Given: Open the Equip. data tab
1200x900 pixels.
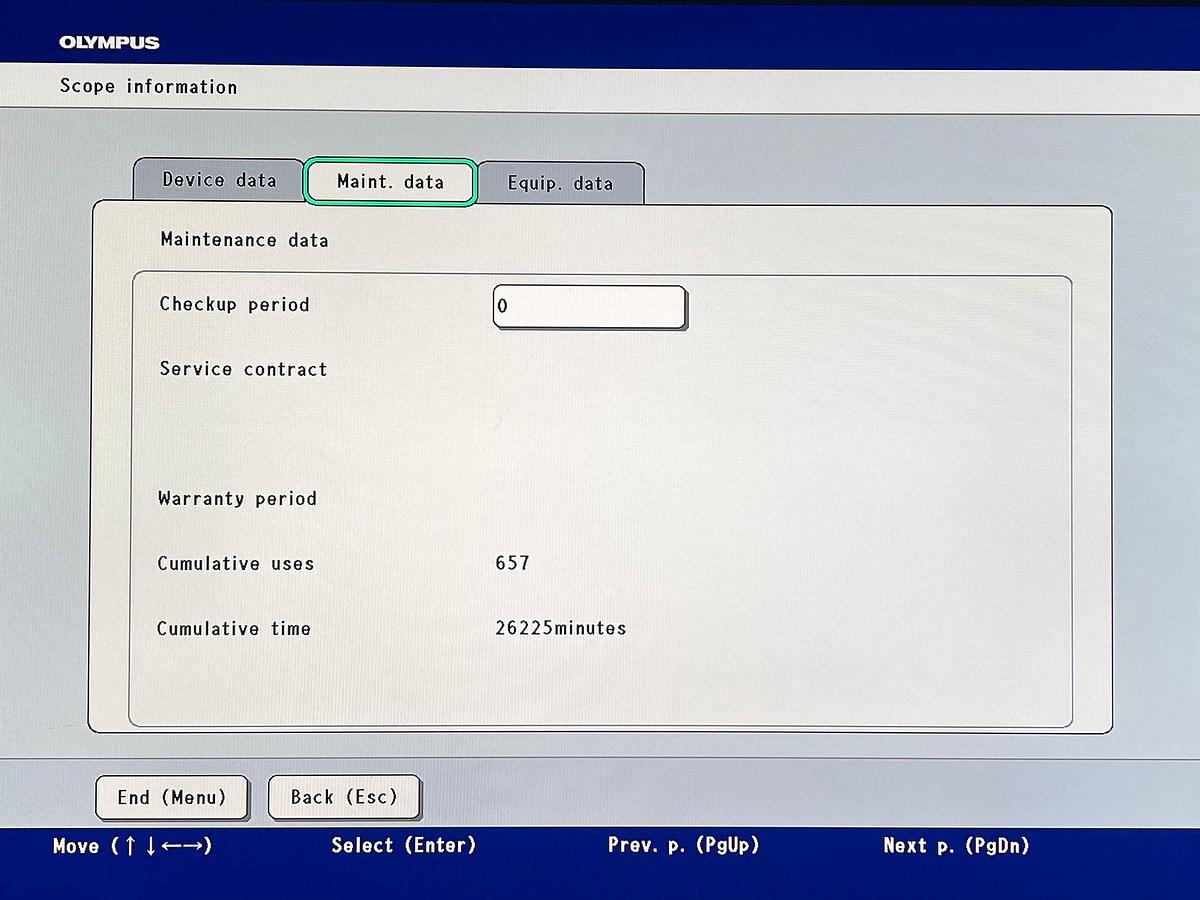Looking at the screenshot, I should click(560, 184).
